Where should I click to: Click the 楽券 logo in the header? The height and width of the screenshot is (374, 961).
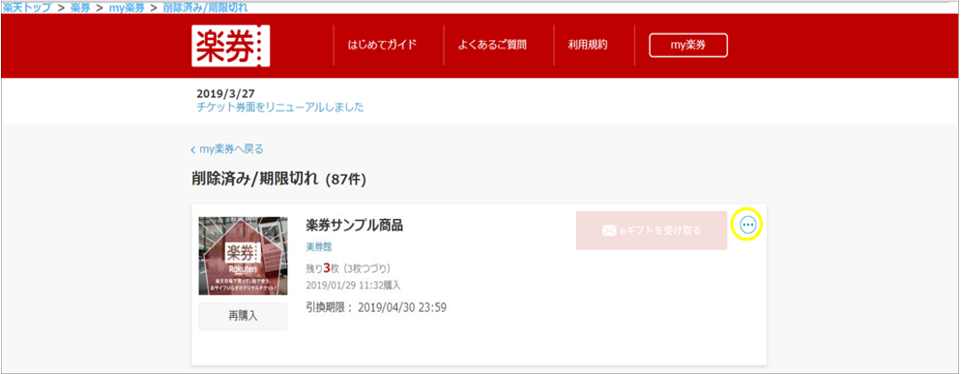[230, 45]
